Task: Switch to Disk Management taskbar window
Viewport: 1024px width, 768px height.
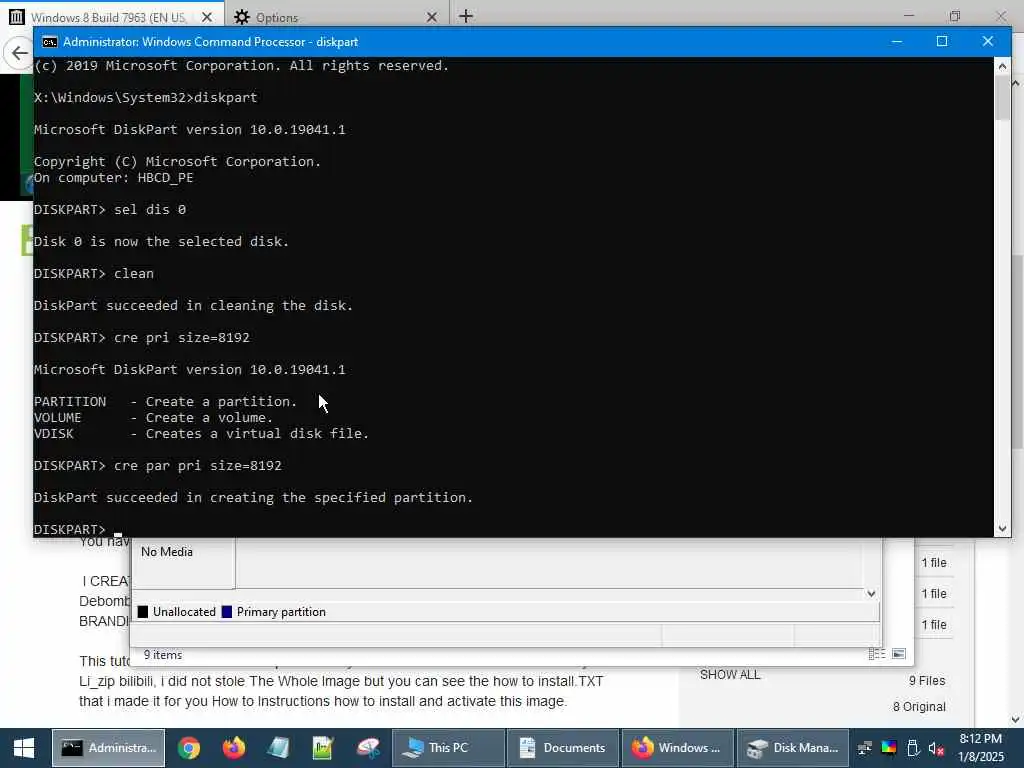Action: [x=793, y=748]
